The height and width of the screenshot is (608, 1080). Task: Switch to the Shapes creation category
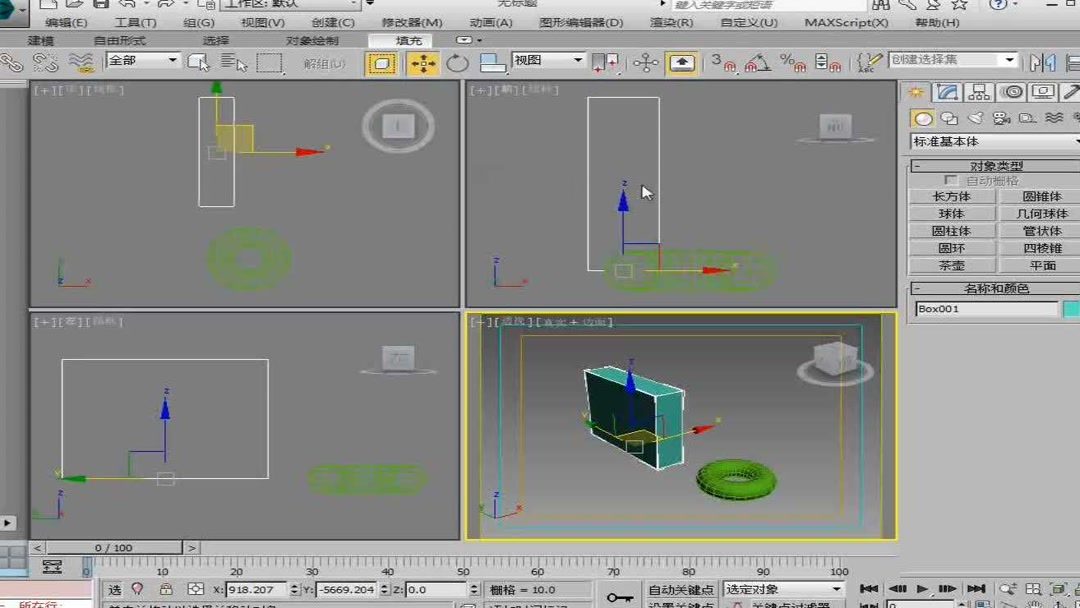[x=949, y=118]
